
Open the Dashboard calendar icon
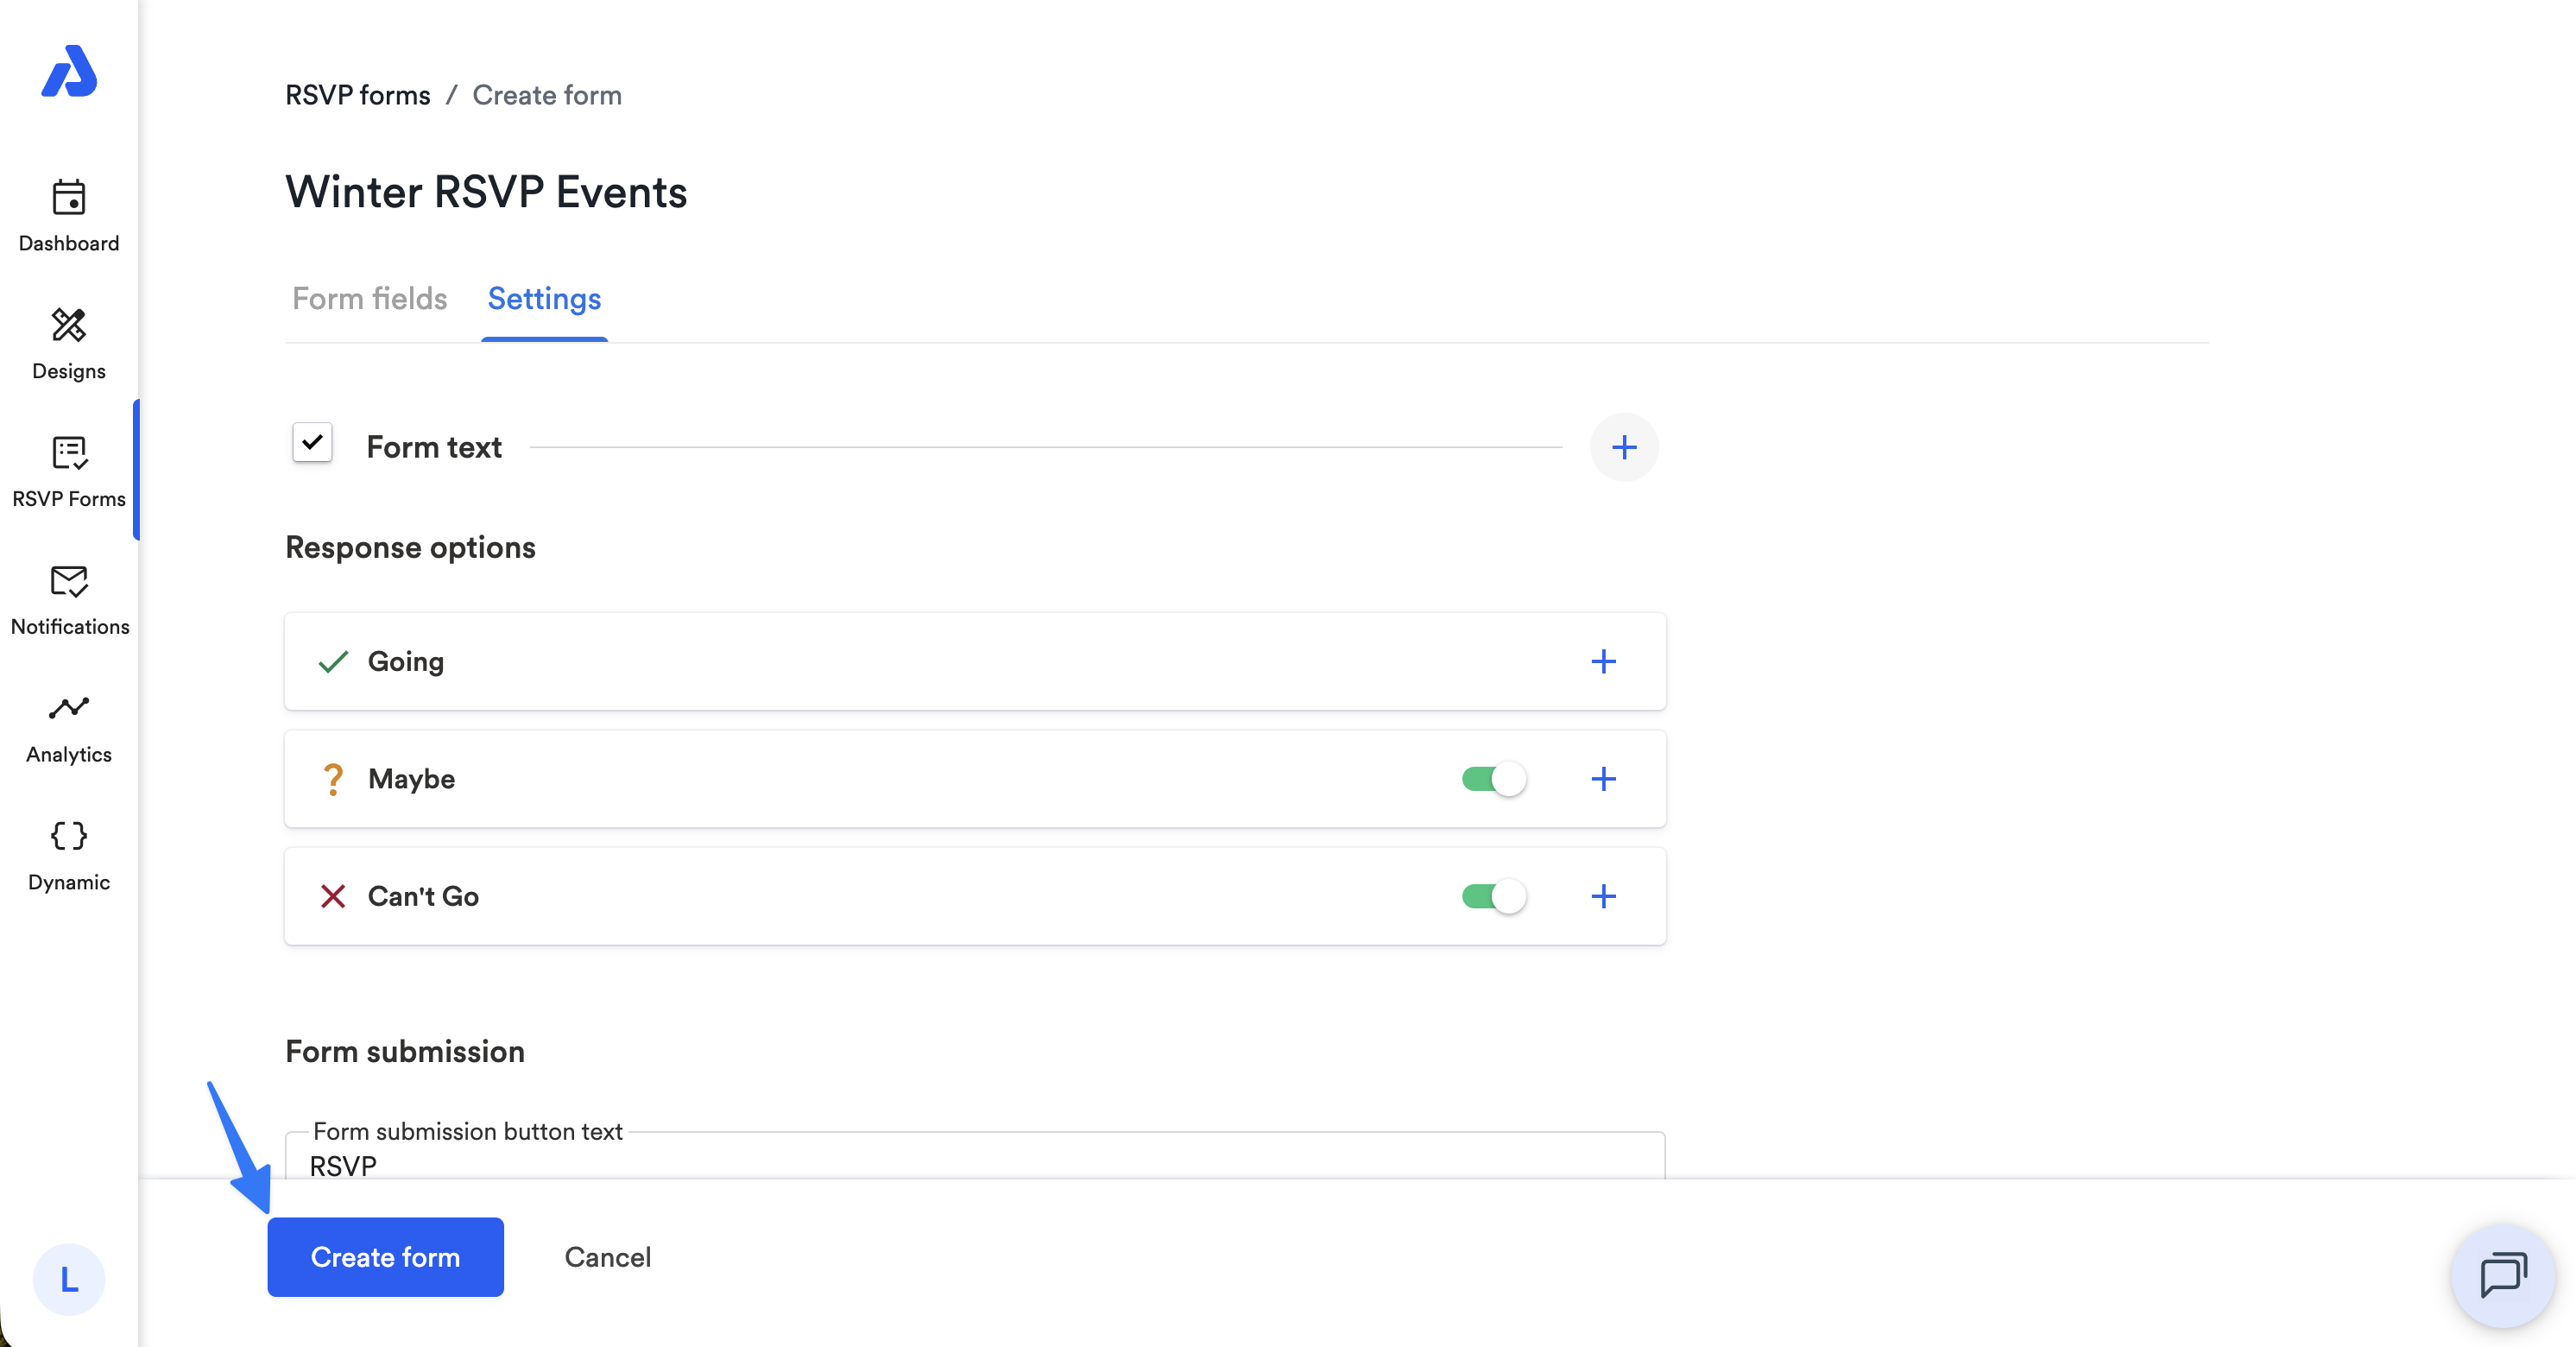pyautogui.click(x=69, y=197)
